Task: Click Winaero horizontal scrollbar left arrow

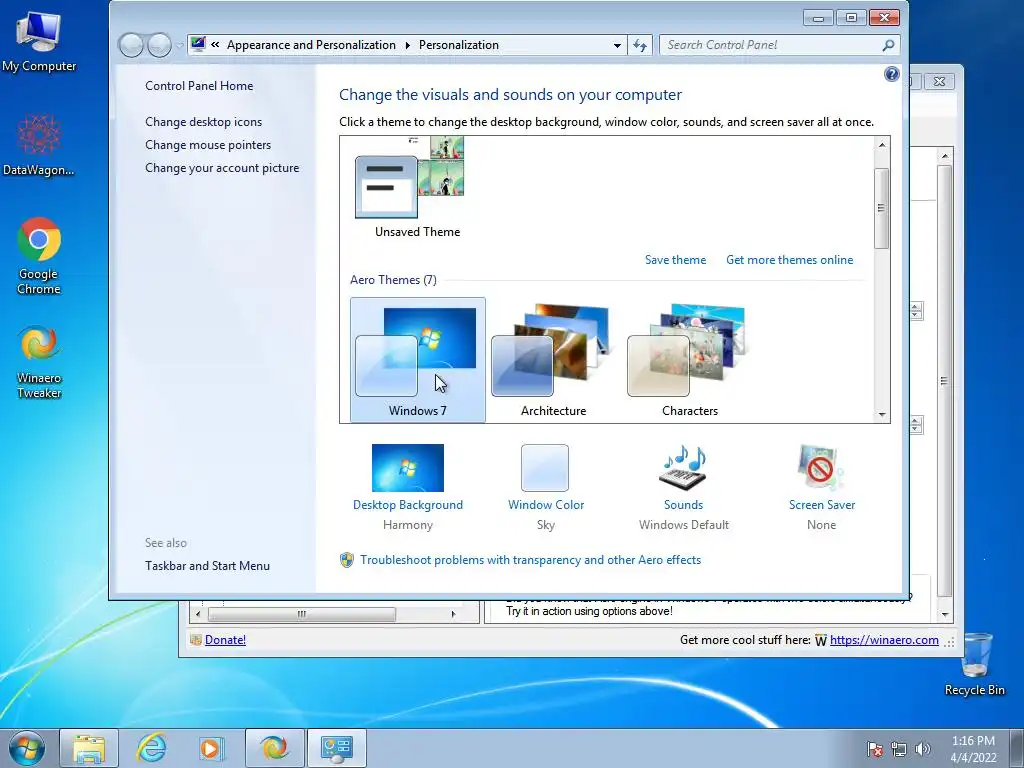Action: [x=199, y=614]
